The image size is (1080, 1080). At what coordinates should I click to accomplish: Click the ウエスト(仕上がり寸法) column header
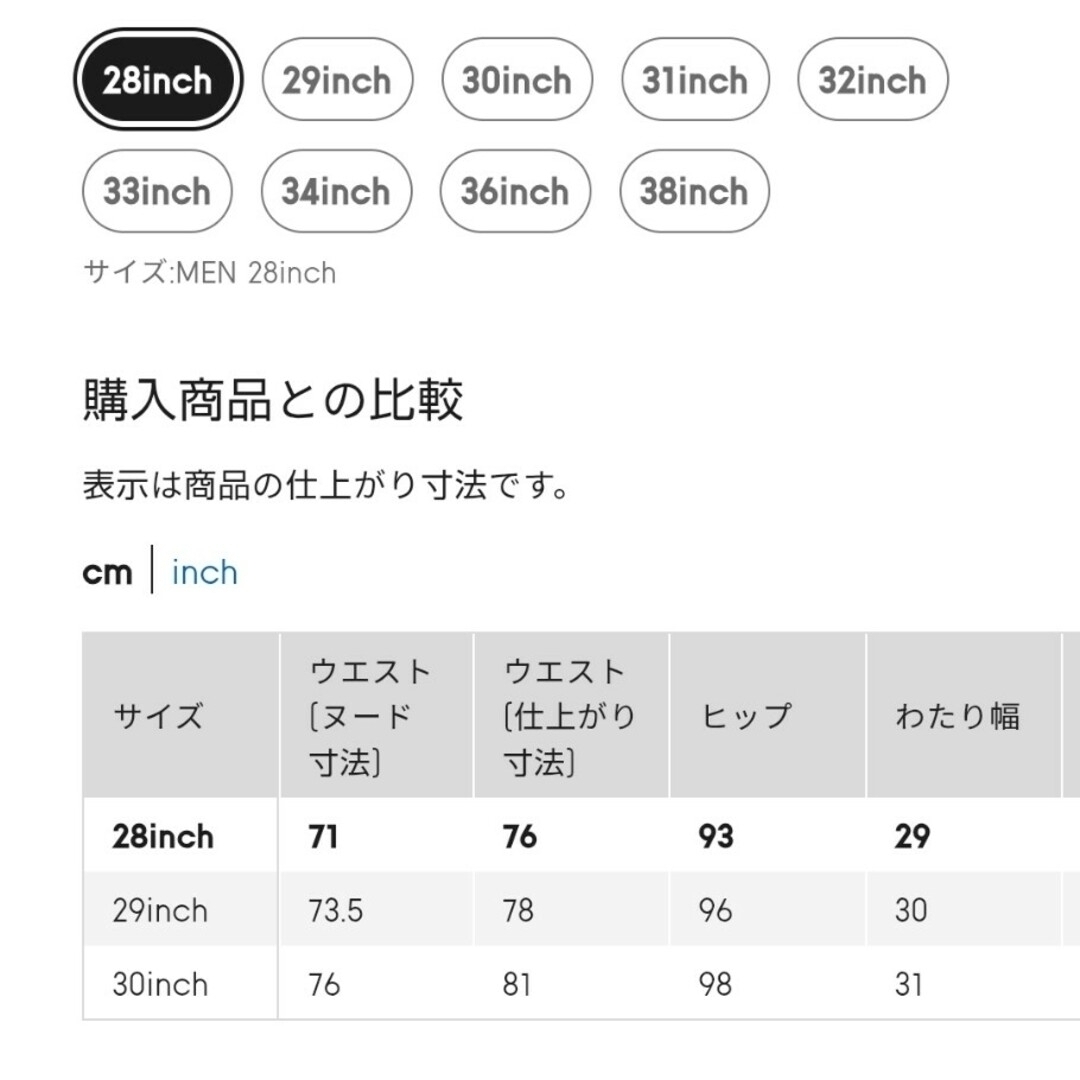coord(571,716)
